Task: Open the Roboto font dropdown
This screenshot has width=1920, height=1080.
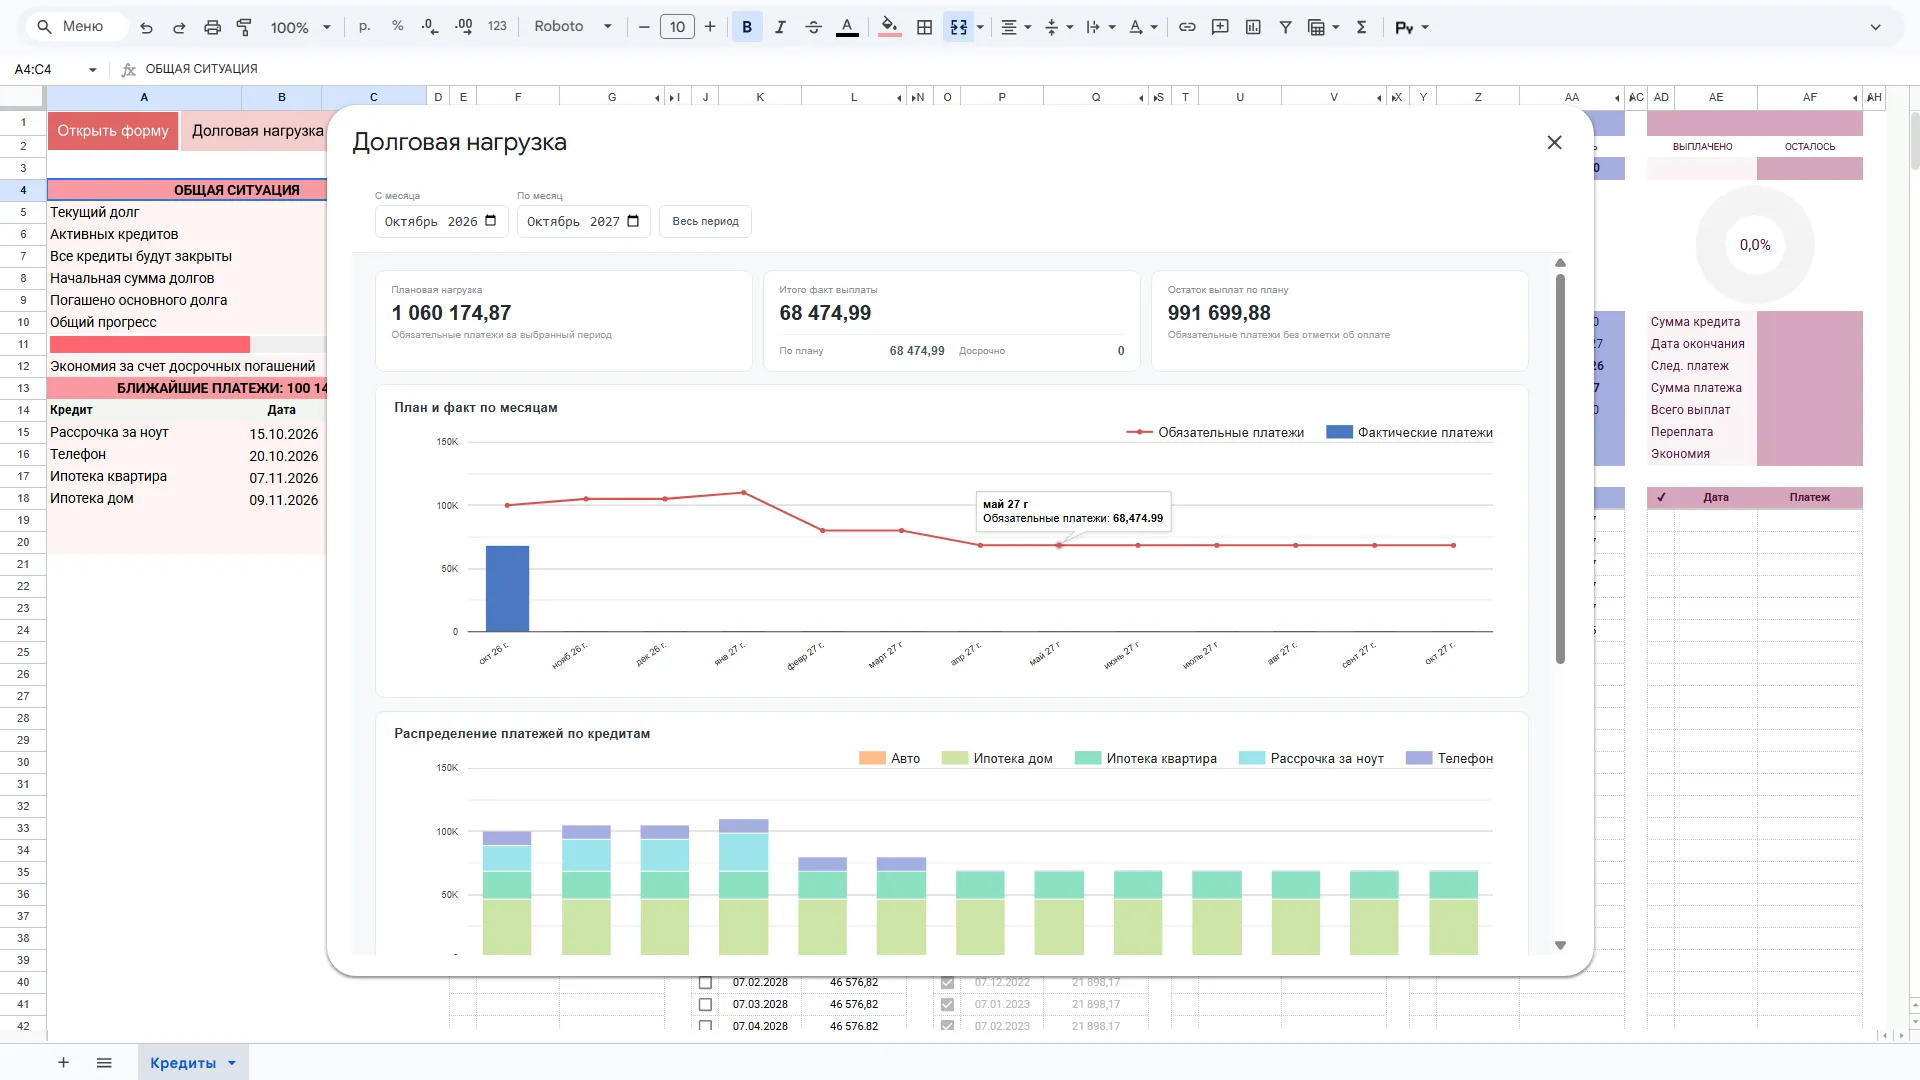Action: tap(572, 27)
